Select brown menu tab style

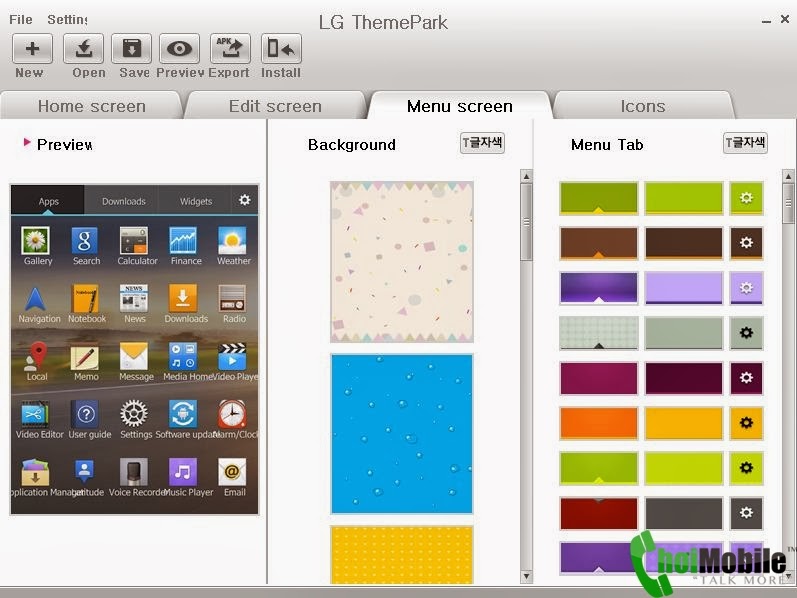pos(599,243)
